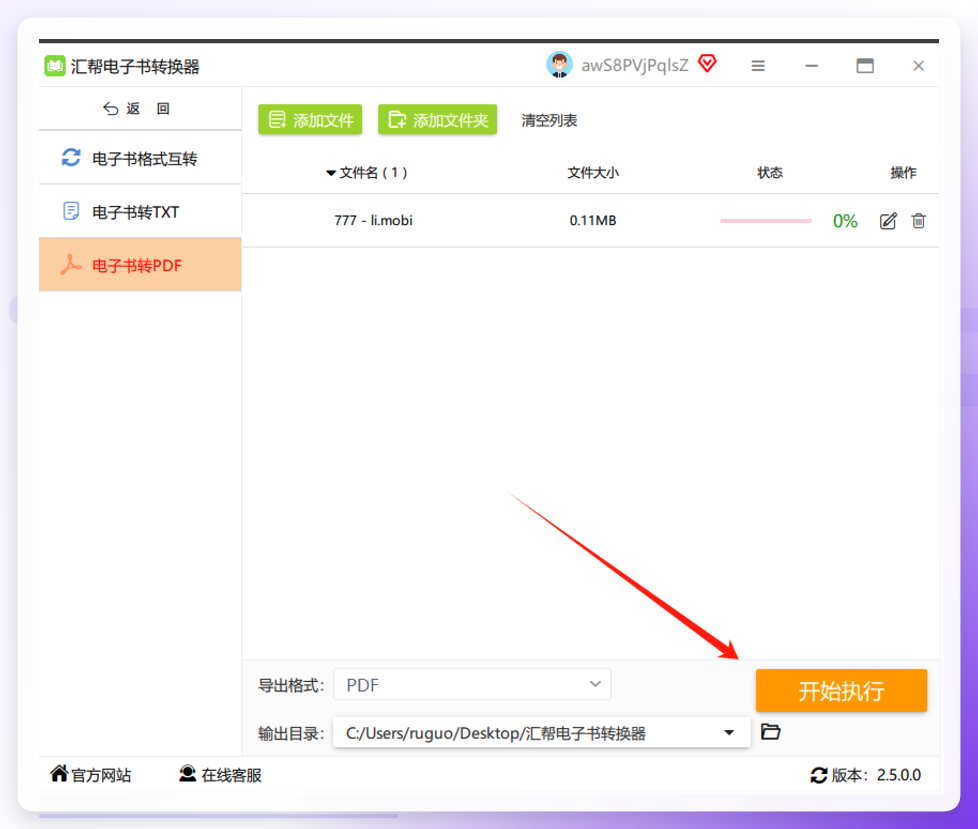Click the 状态 column header
The height and width of the screenshot is (829, 978).
pyautogui.click(x=770, y=173)
